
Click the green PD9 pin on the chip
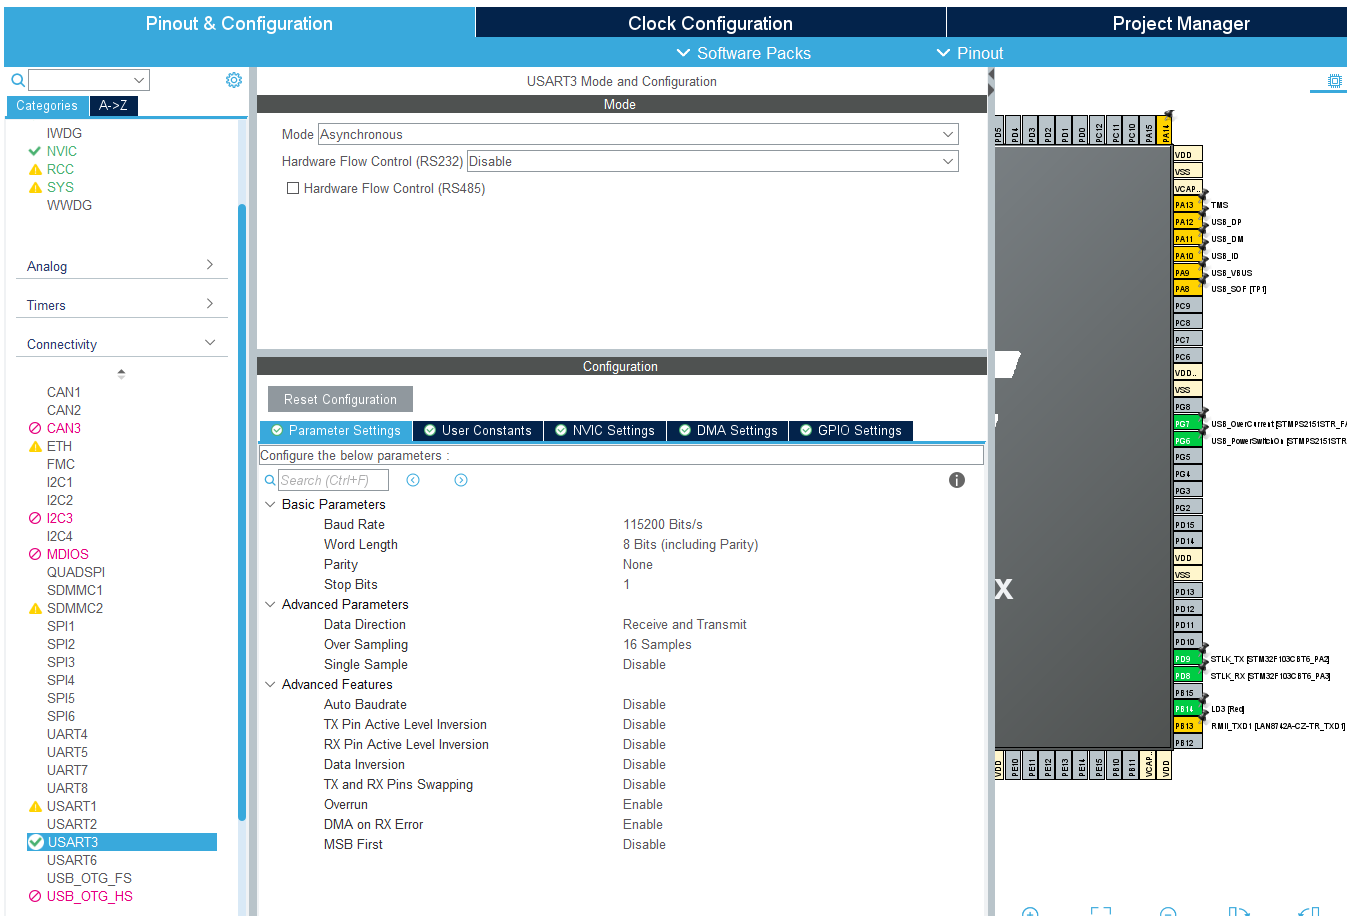click(1187, 659)
